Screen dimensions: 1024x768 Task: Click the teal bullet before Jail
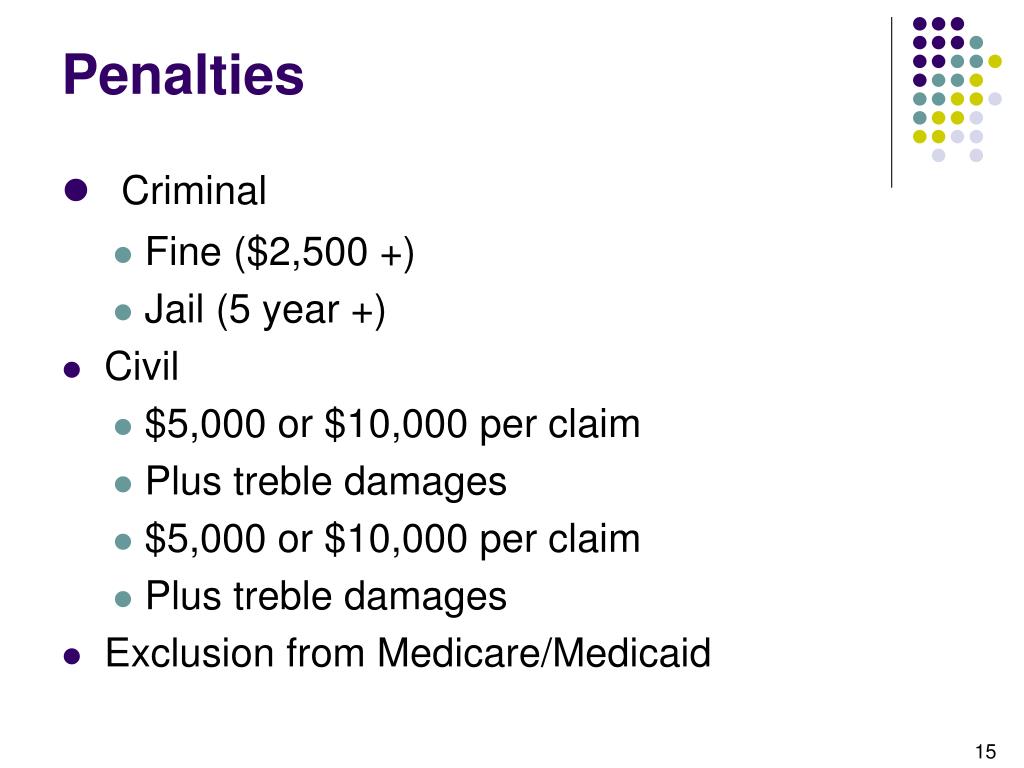(x=123, y=312)
